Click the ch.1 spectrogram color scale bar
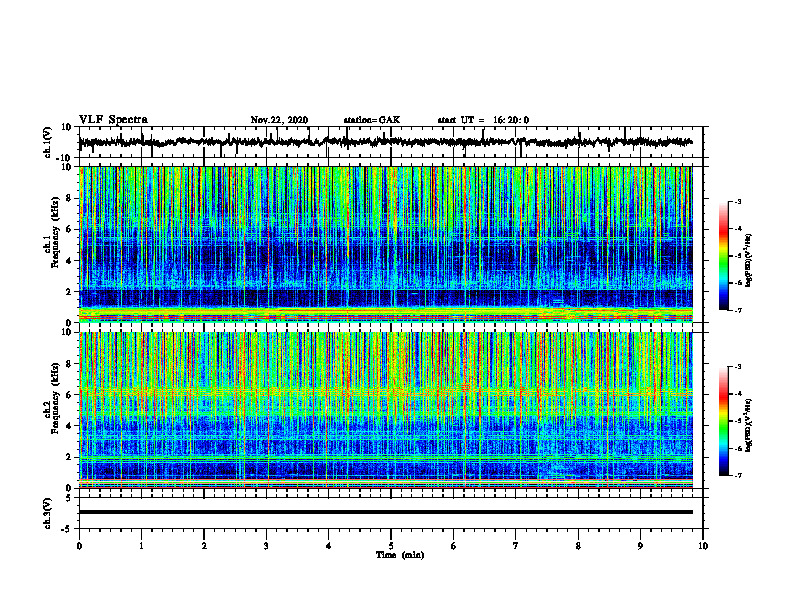Image resolution: width=792 pixels, height=612 pixels. [723, 256]
